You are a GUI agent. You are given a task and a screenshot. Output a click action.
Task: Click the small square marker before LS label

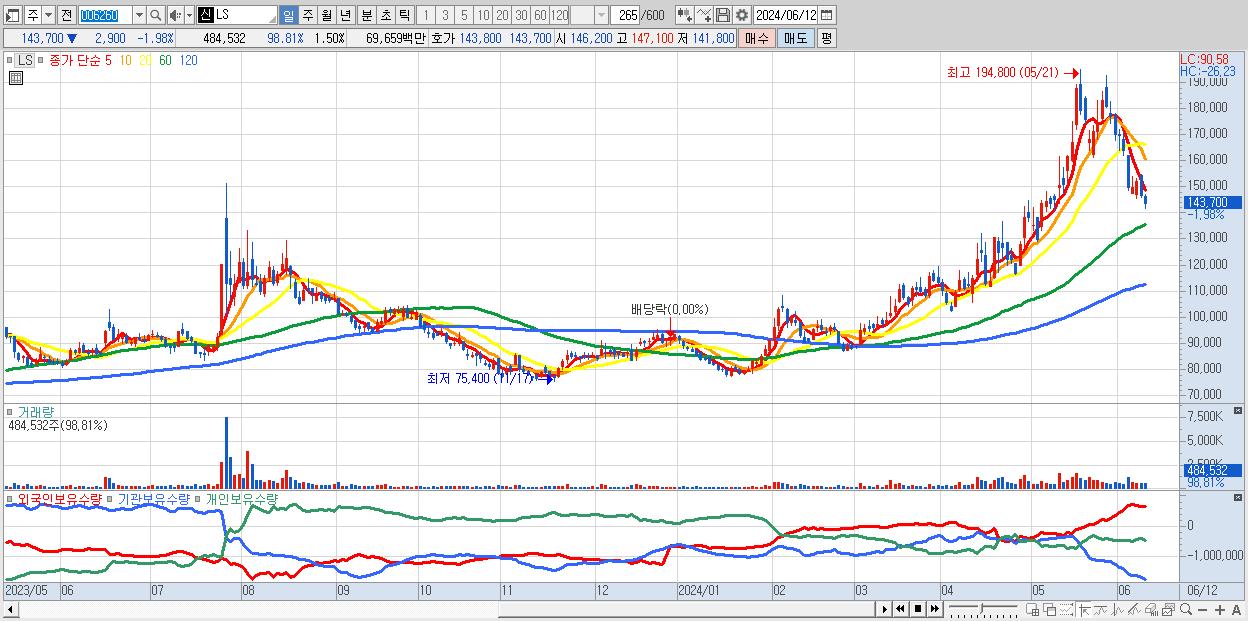[10, 61]
